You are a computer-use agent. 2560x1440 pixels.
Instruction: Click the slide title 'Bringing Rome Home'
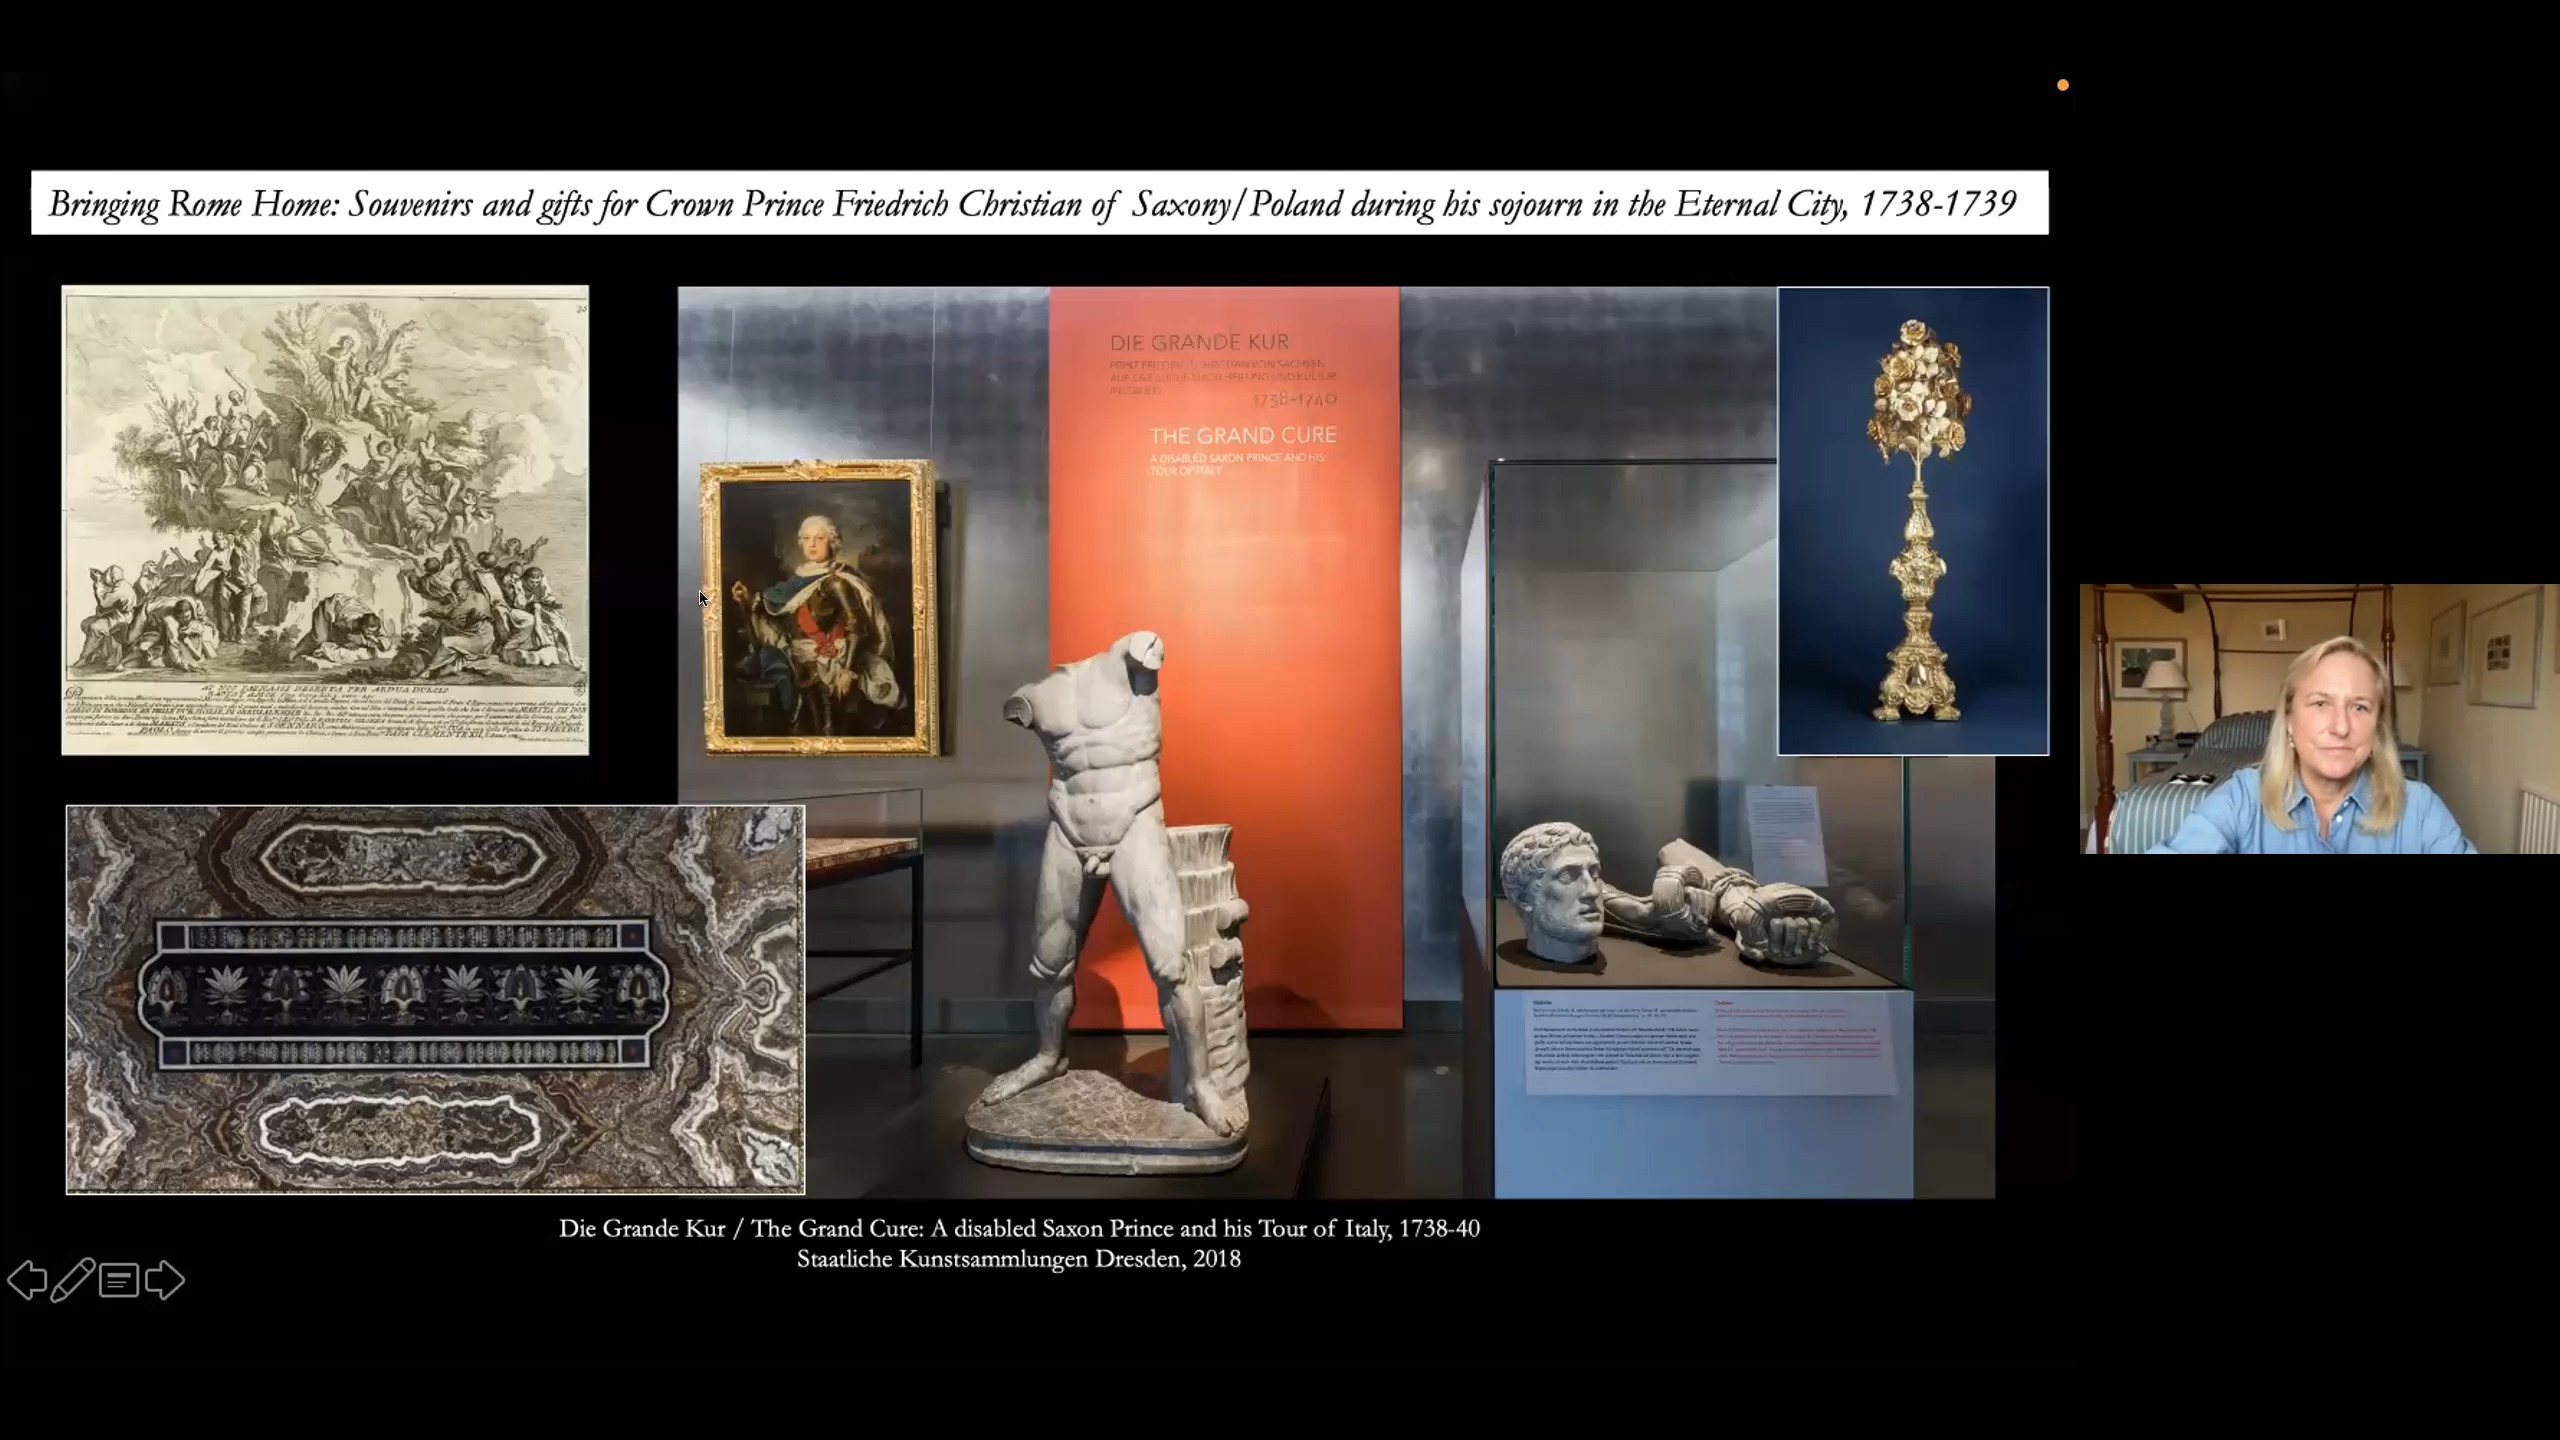tap(1040, 203)
